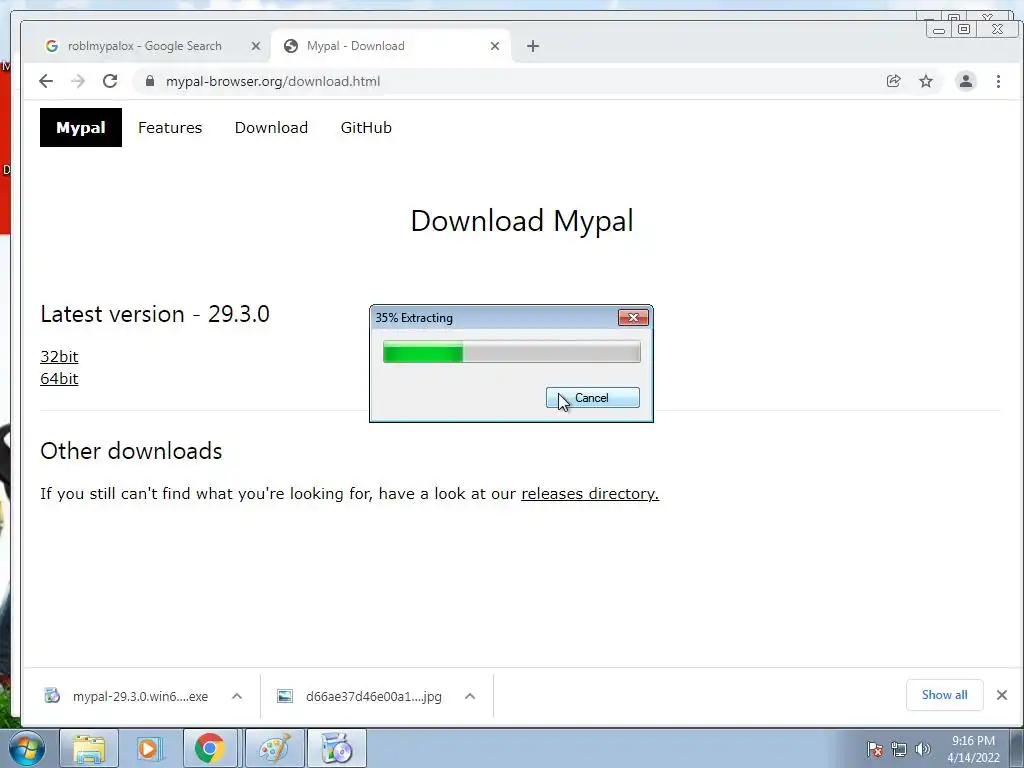Open mypal-29.3.0.win6 exe download item
The width and height of the screenshot is (1024, 768).
127,696
